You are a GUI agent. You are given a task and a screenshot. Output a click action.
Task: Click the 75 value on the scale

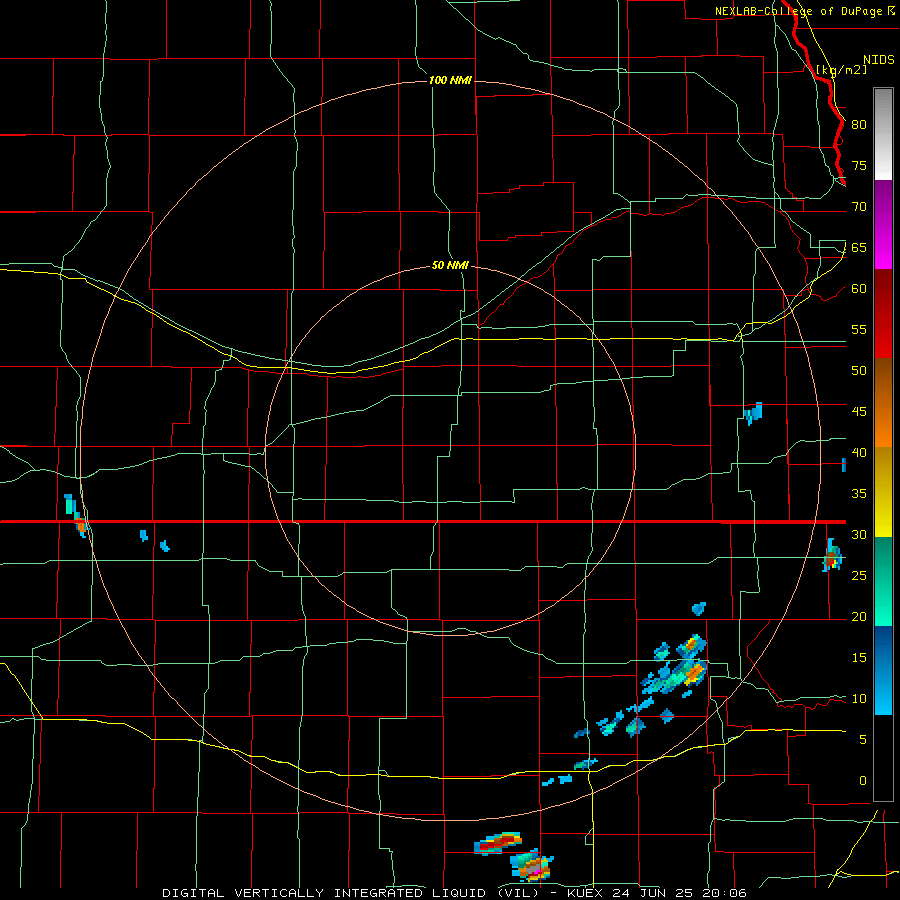pyautogui.click(x=859, y=165)
